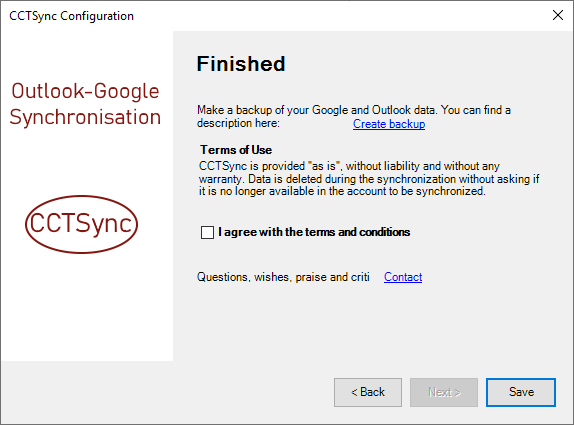Image resolution: width=574 pixels, height=425 pixels.
Task: Tick the terms and conditions checkbox
Action: point(207,232)
